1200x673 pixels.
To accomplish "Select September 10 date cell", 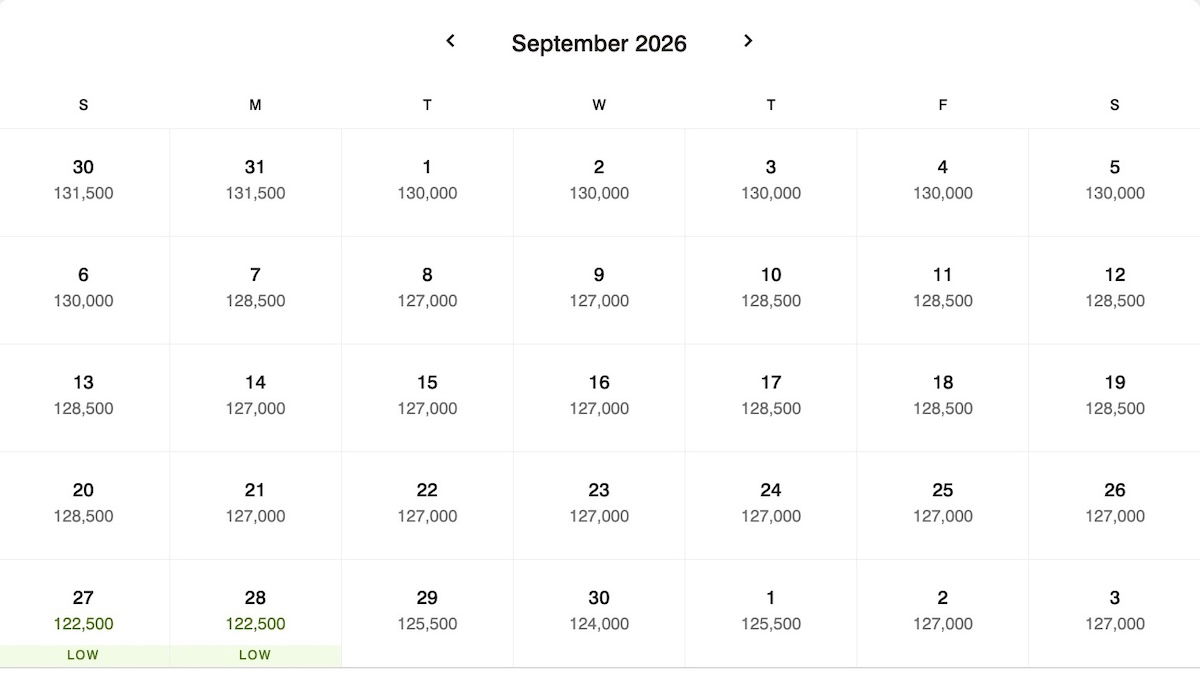I will pyautogui.click(x=771, y=289).
